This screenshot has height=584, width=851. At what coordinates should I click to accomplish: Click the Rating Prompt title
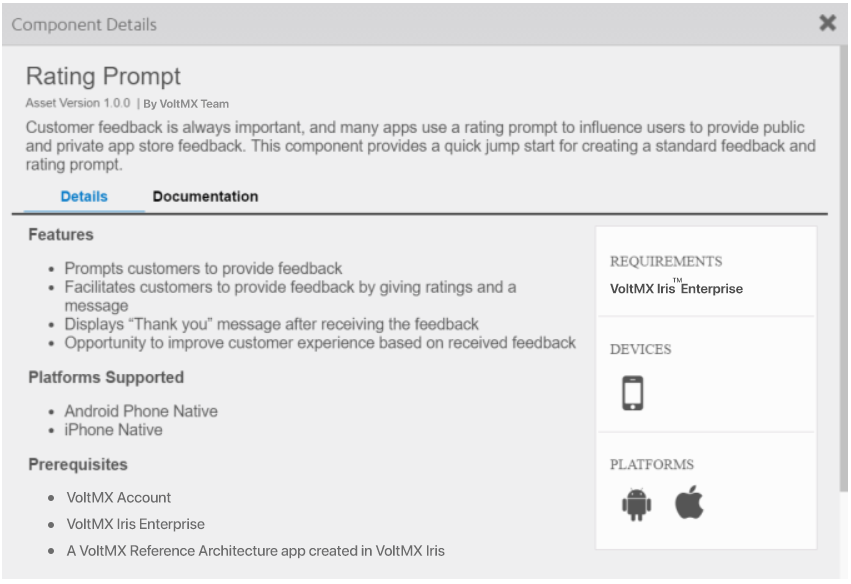(103, 77)
